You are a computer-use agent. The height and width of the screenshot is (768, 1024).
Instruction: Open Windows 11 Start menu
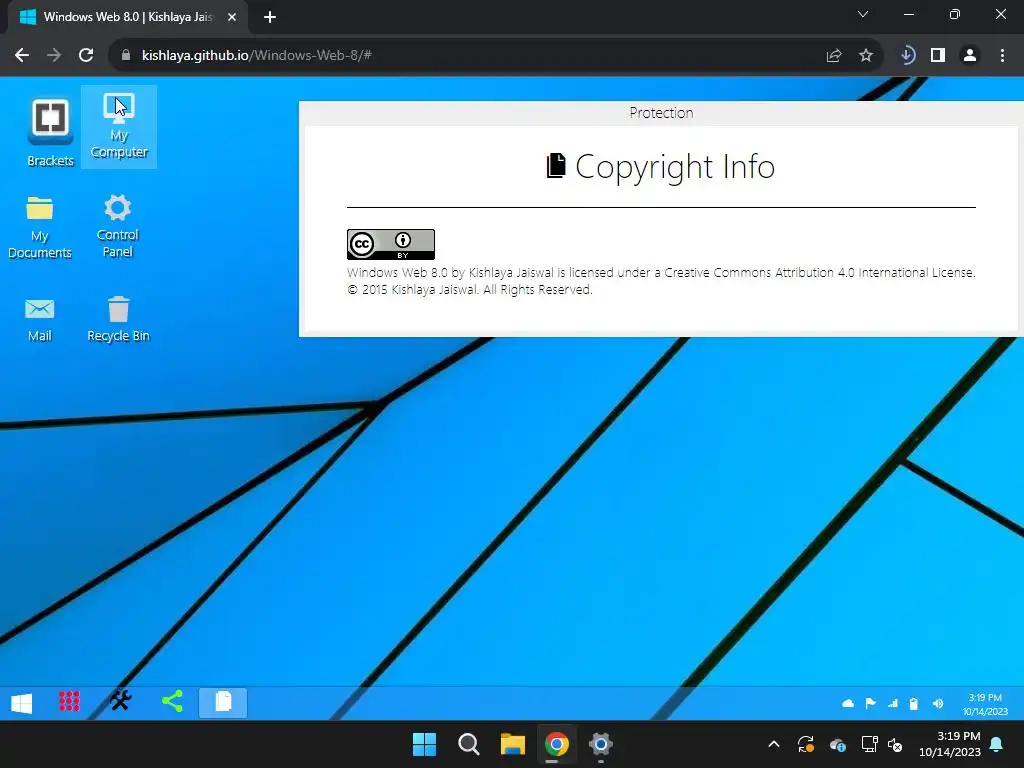click(424, 744)
